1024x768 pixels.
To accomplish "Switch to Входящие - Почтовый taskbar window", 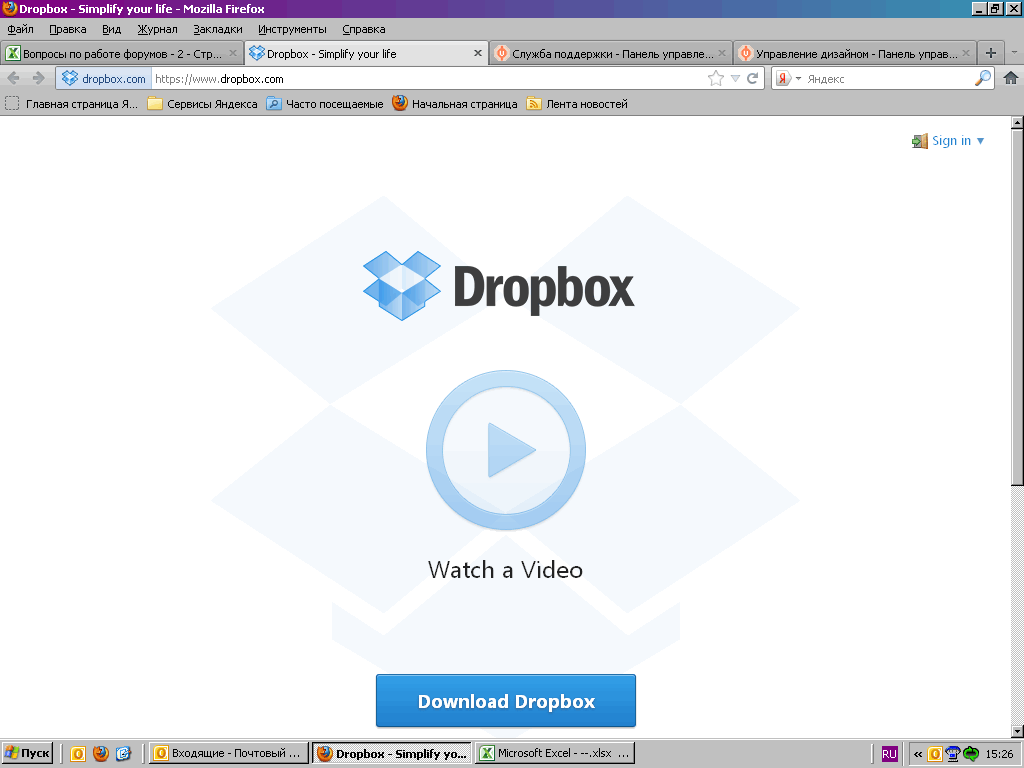I will click(227, 754).
